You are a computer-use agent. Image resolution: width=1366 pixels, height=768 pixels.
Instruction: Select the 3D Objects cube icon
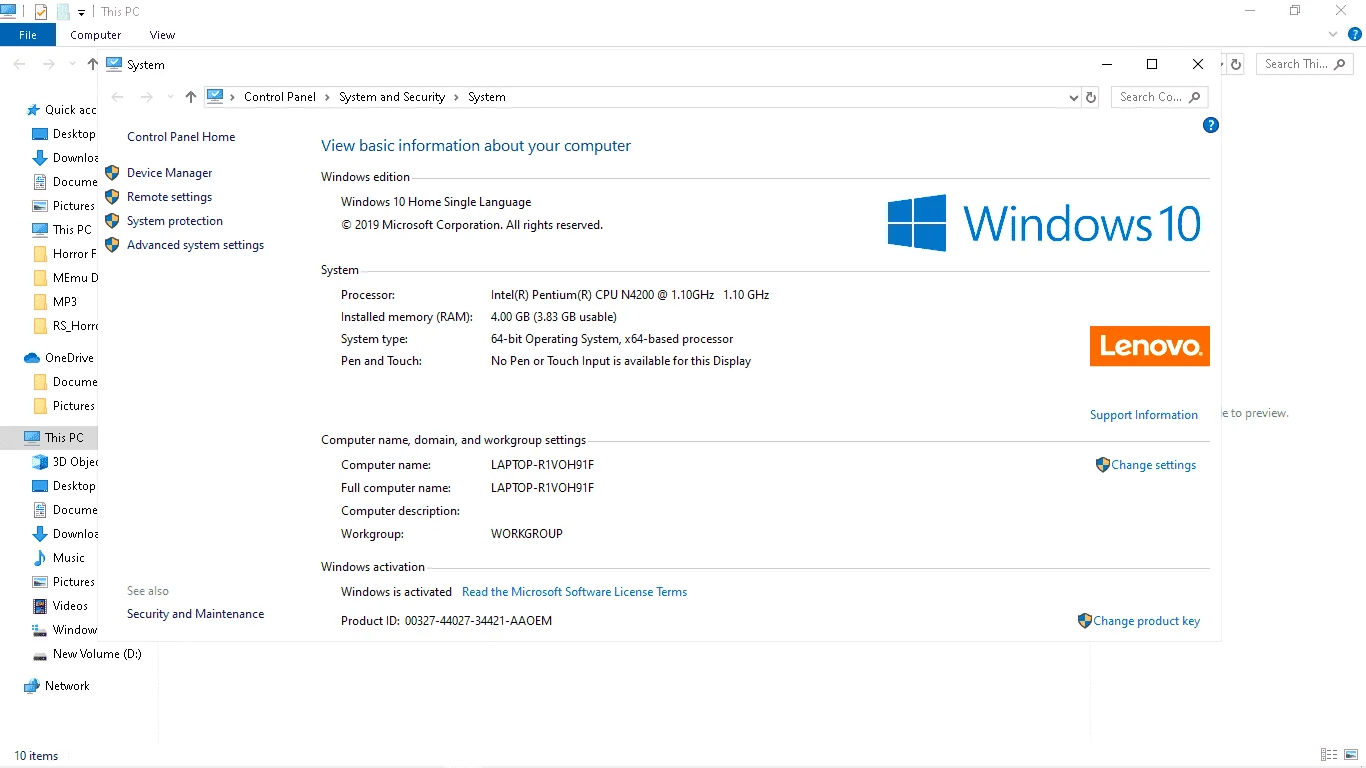click(x=40, y=462)
